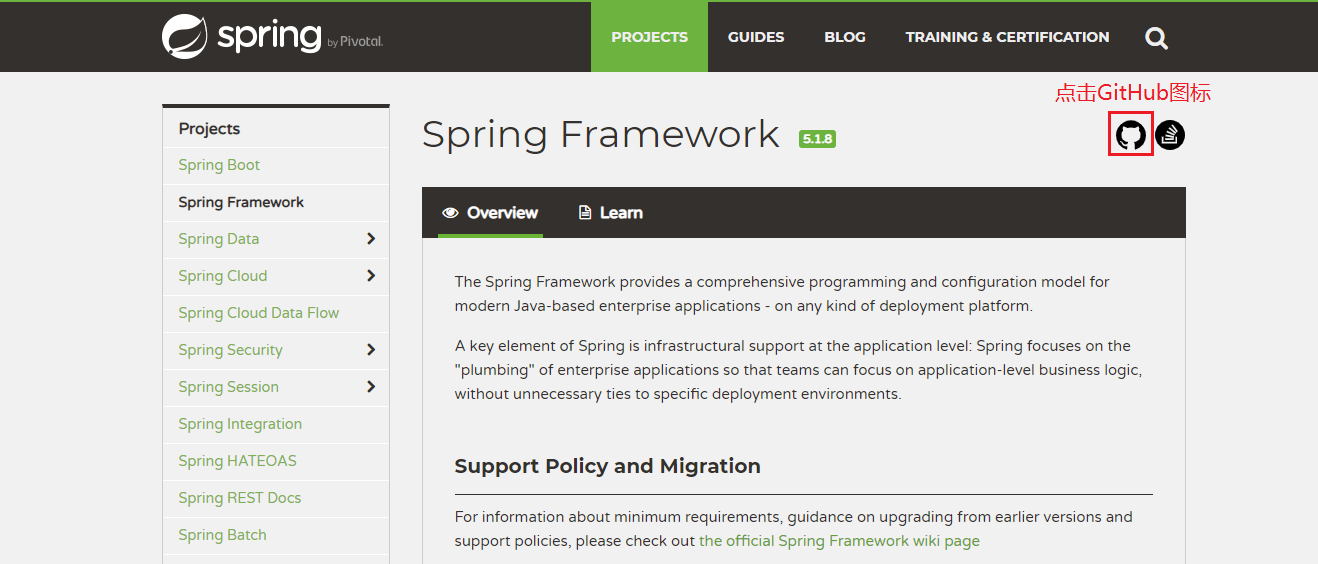Viewport: 1318px width, 564px height.
Task: Open the Spring HATEOAS project link
Action: [237, 461]
